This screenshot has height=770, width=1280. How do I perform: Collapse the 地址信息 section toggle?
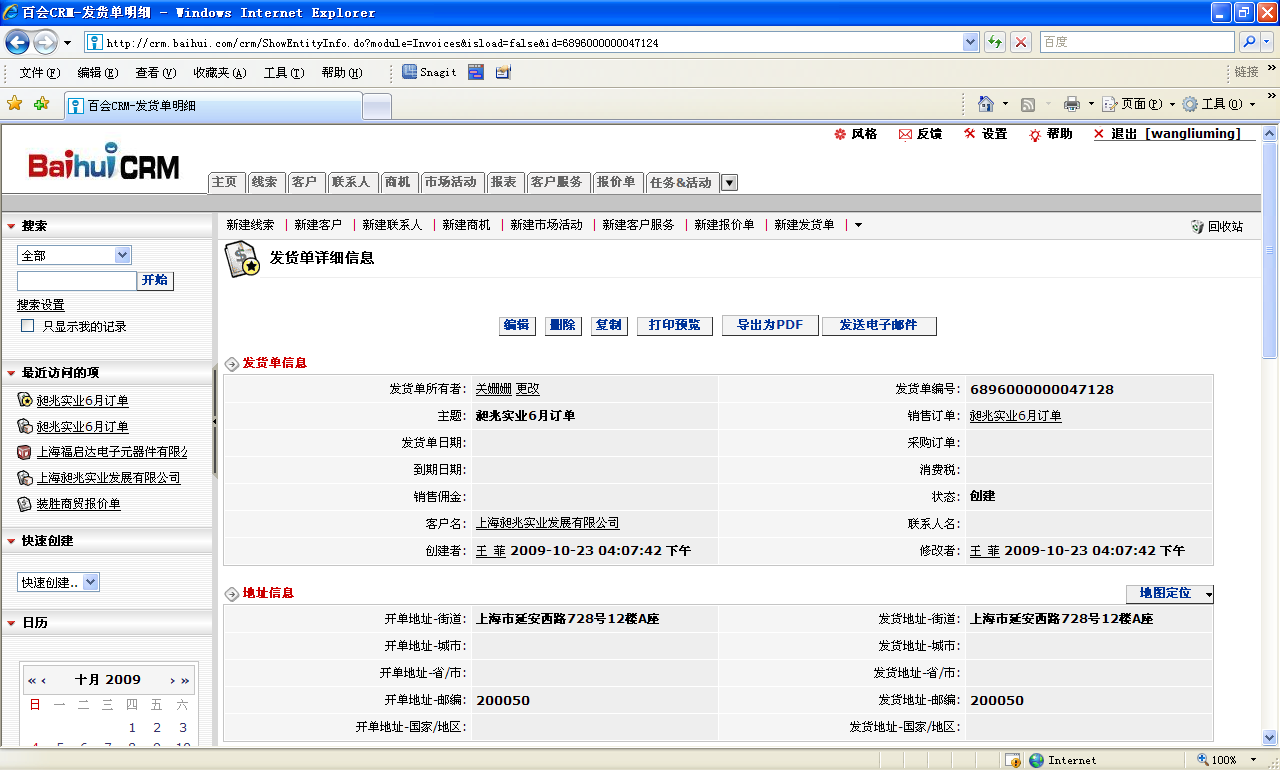click(232, 594)
